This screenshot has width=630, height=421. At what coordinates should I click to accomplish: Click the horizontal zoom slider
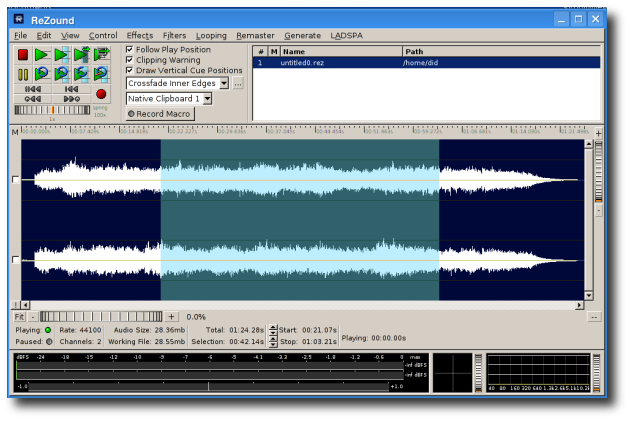point(100,317)
